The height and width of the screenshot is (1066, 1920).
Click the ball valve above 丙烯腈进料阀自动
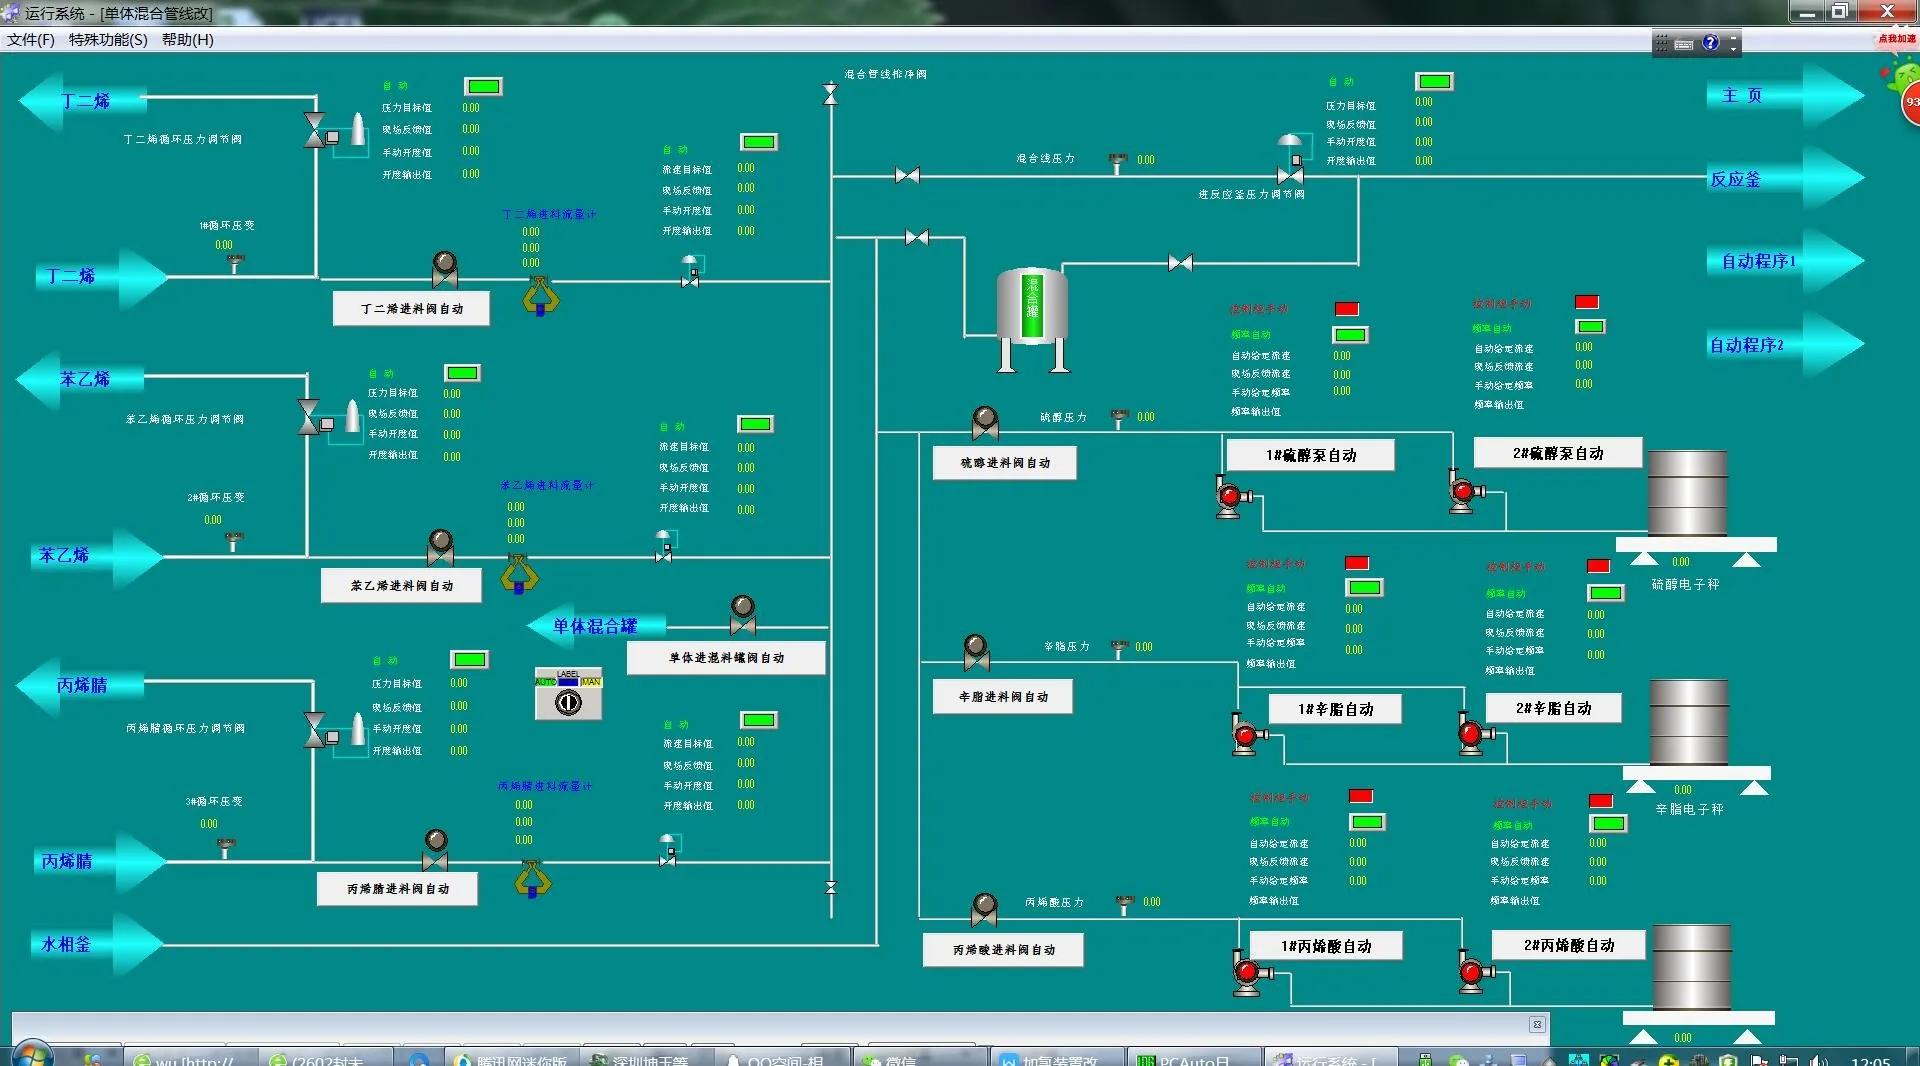(436, 849)
